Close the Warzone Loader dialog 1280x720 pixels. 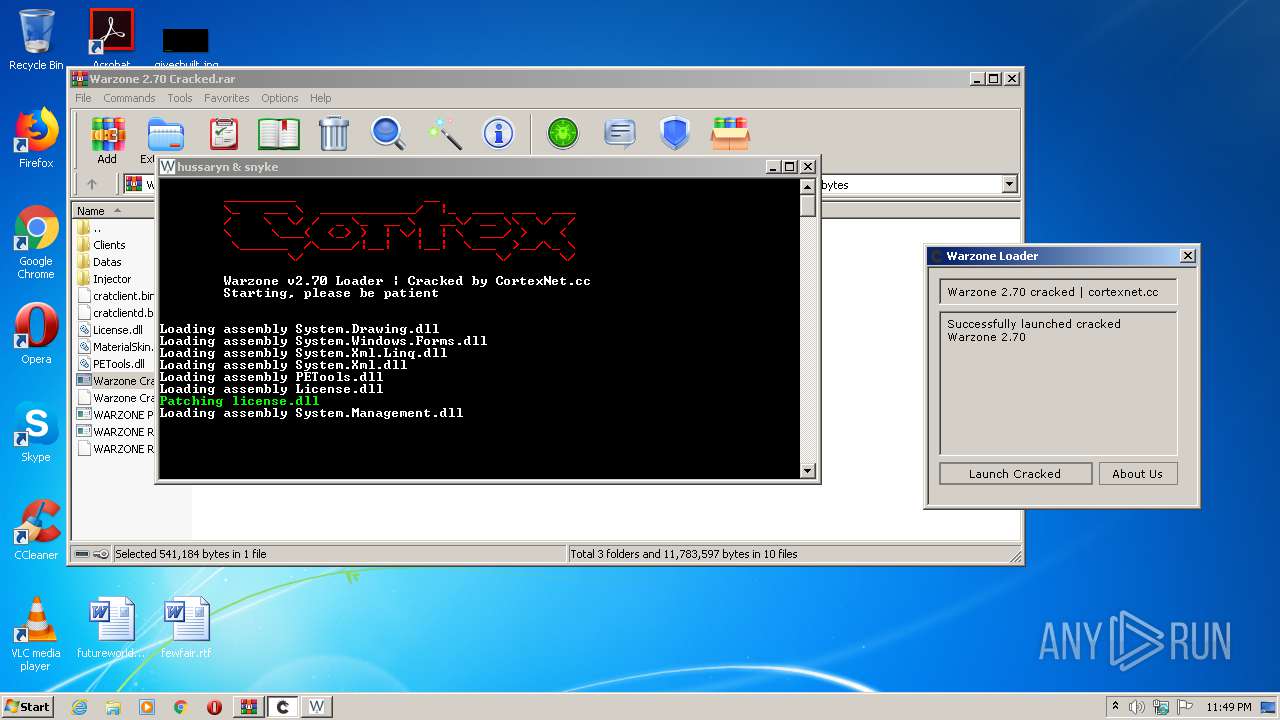coord(1187,256)
